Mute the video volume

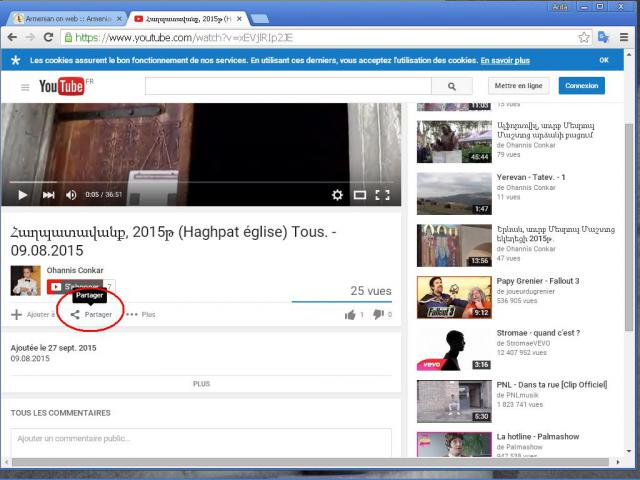tap(71, 195)
